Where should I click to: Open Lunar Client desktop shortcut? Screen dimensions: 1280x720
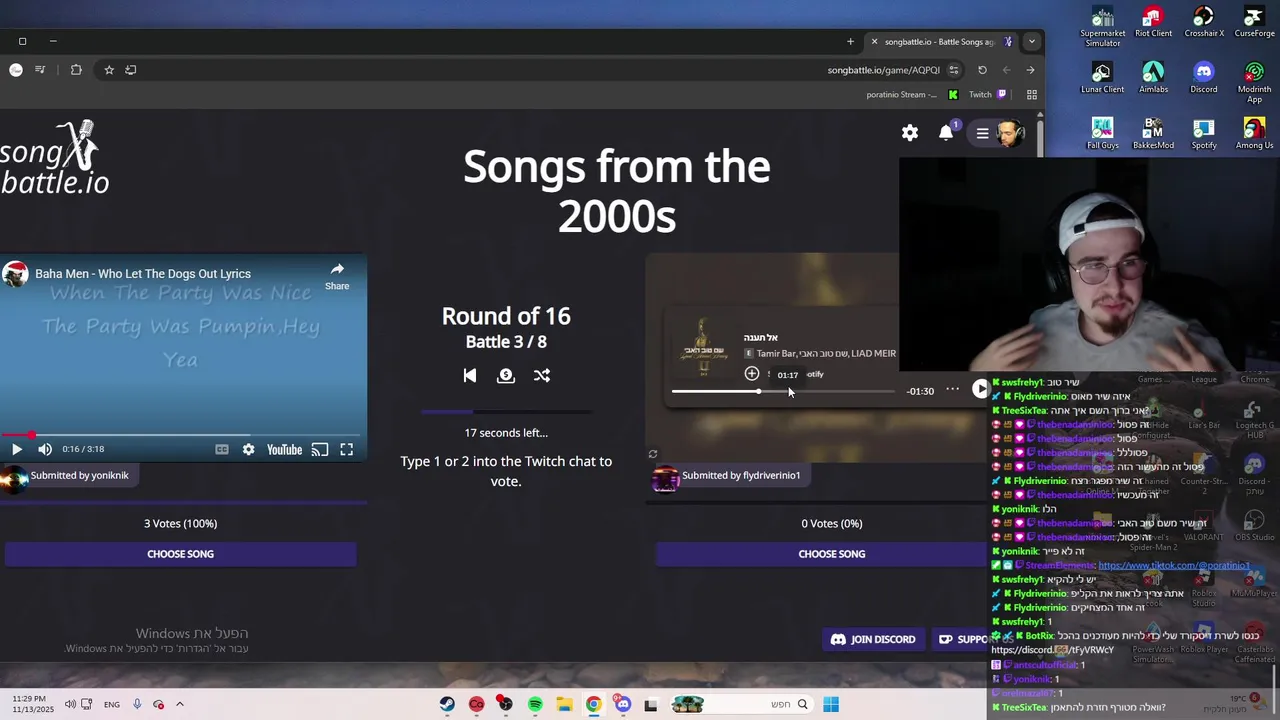1103,78
